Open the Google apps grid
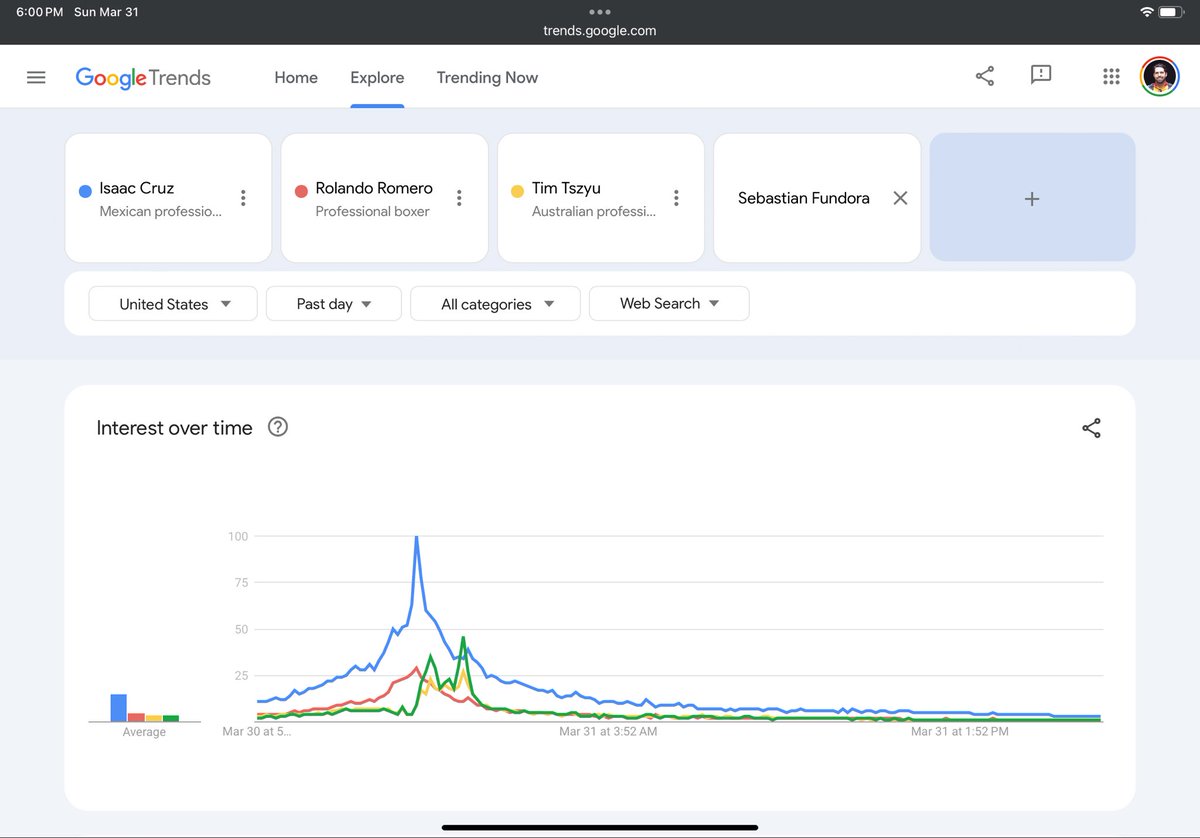Screen dimensions: 1200x838 tap(1110, 77)
